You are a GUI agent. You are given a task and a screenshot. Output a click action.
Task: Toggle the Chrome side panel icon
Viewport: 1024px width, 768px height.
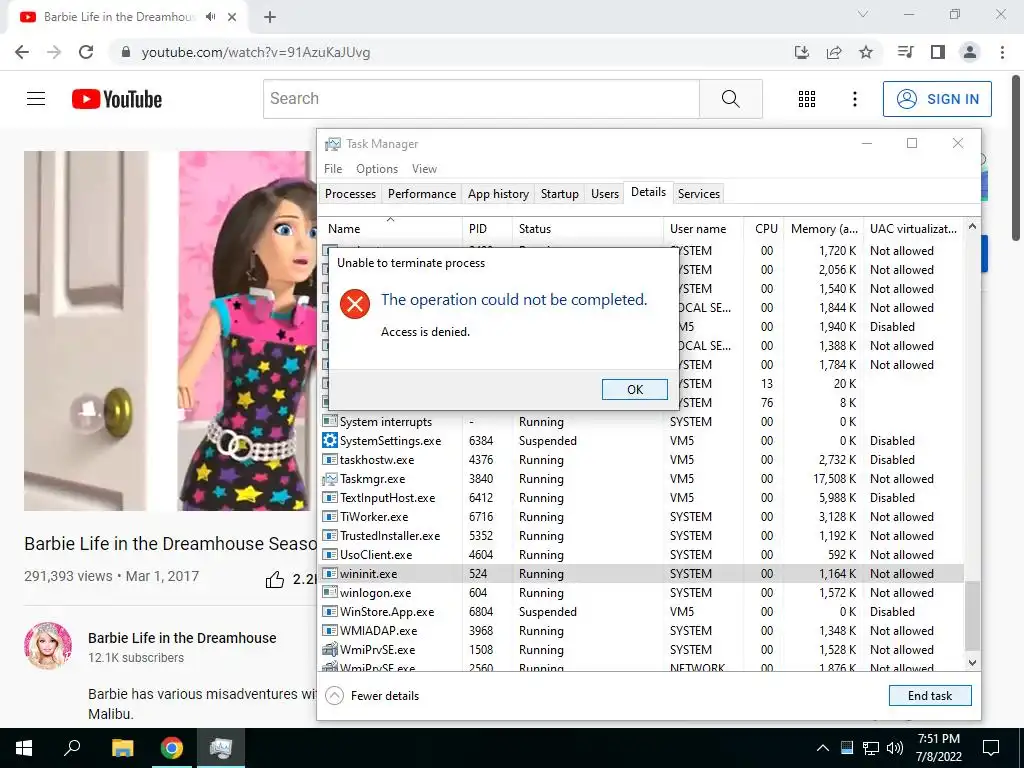[938, 52]
